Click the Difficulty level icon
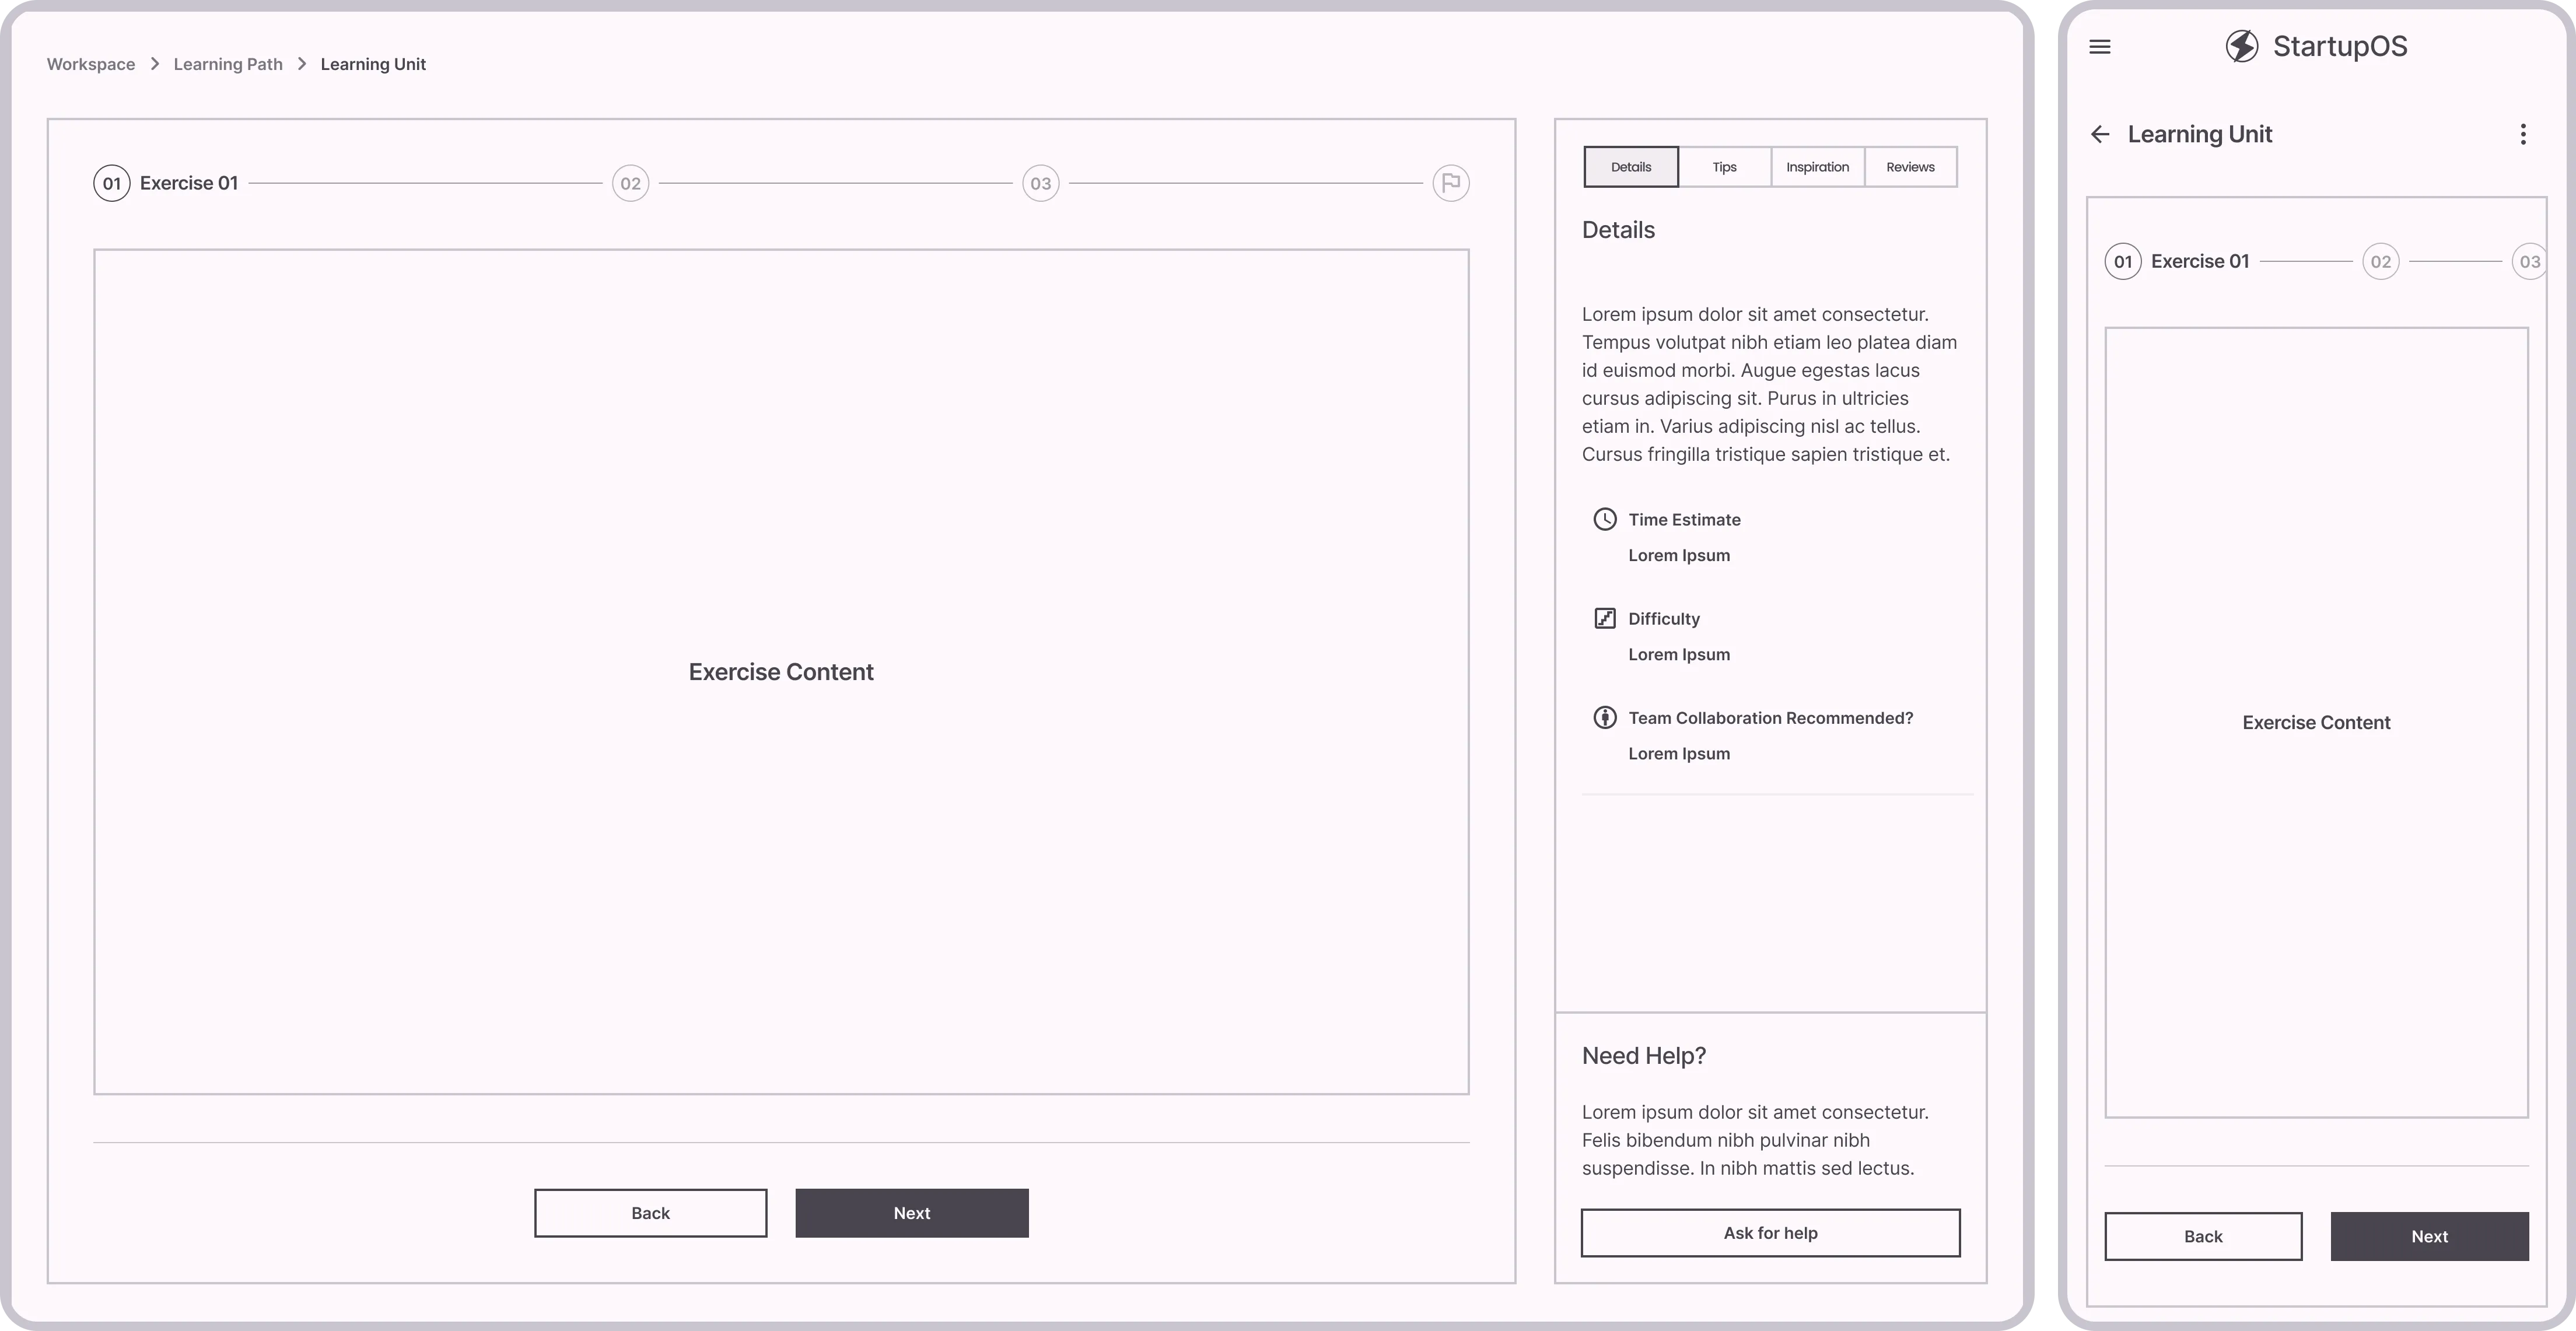Screen dimensions: 2576x1331 pyautogui.click(x=1605, y=618)
